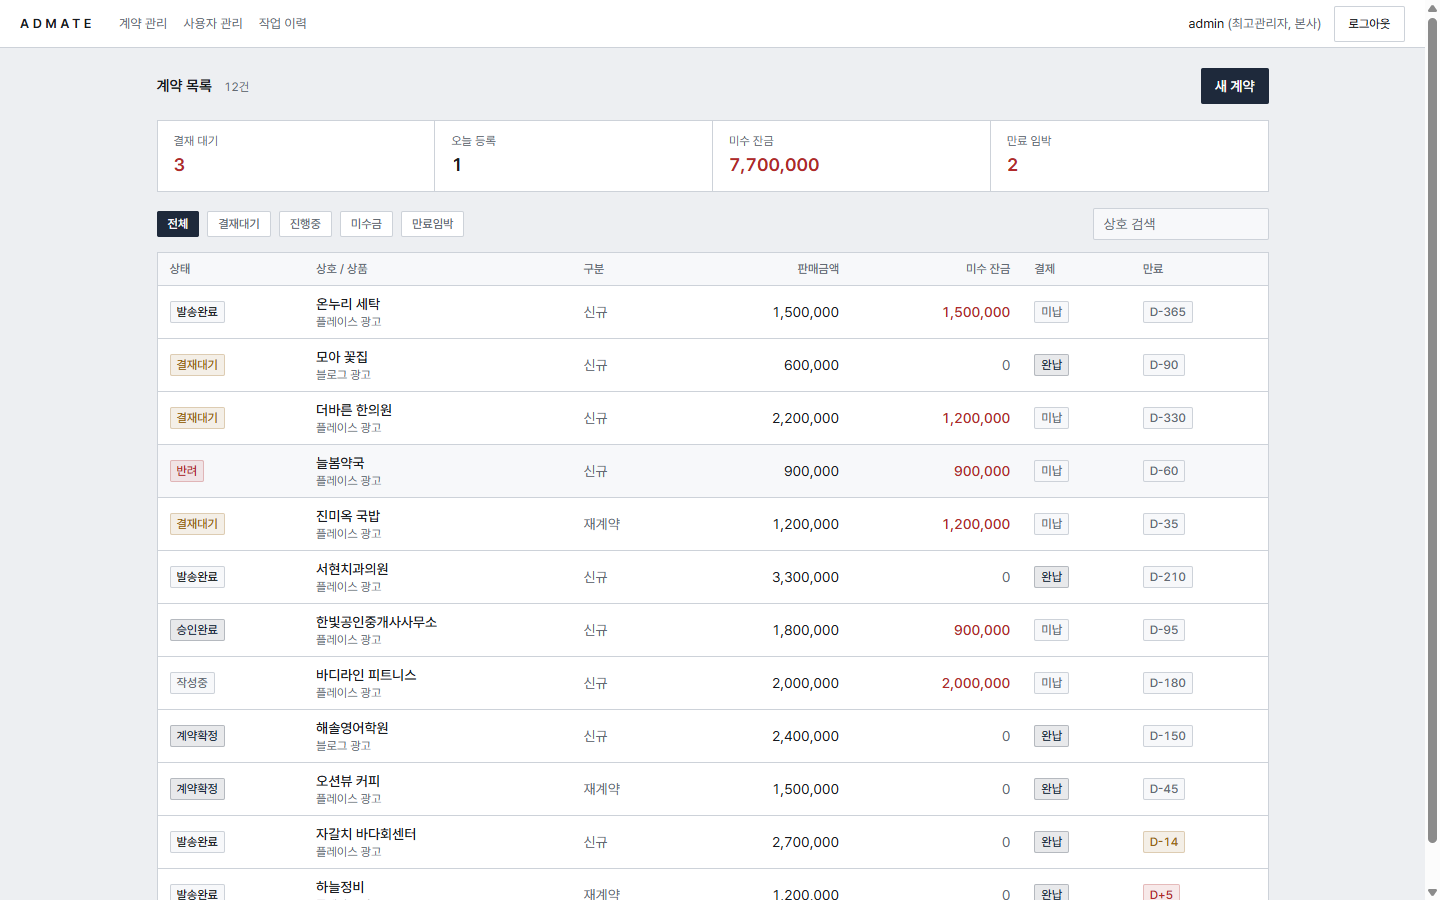1440x900 pixels.
Task: Click the 모아 꽃집 row's 완납 badge
Action: [1051, 365]
